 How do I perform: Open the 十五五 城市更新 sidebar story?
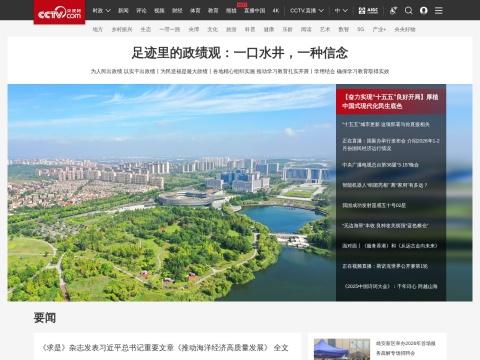[386, 124]
